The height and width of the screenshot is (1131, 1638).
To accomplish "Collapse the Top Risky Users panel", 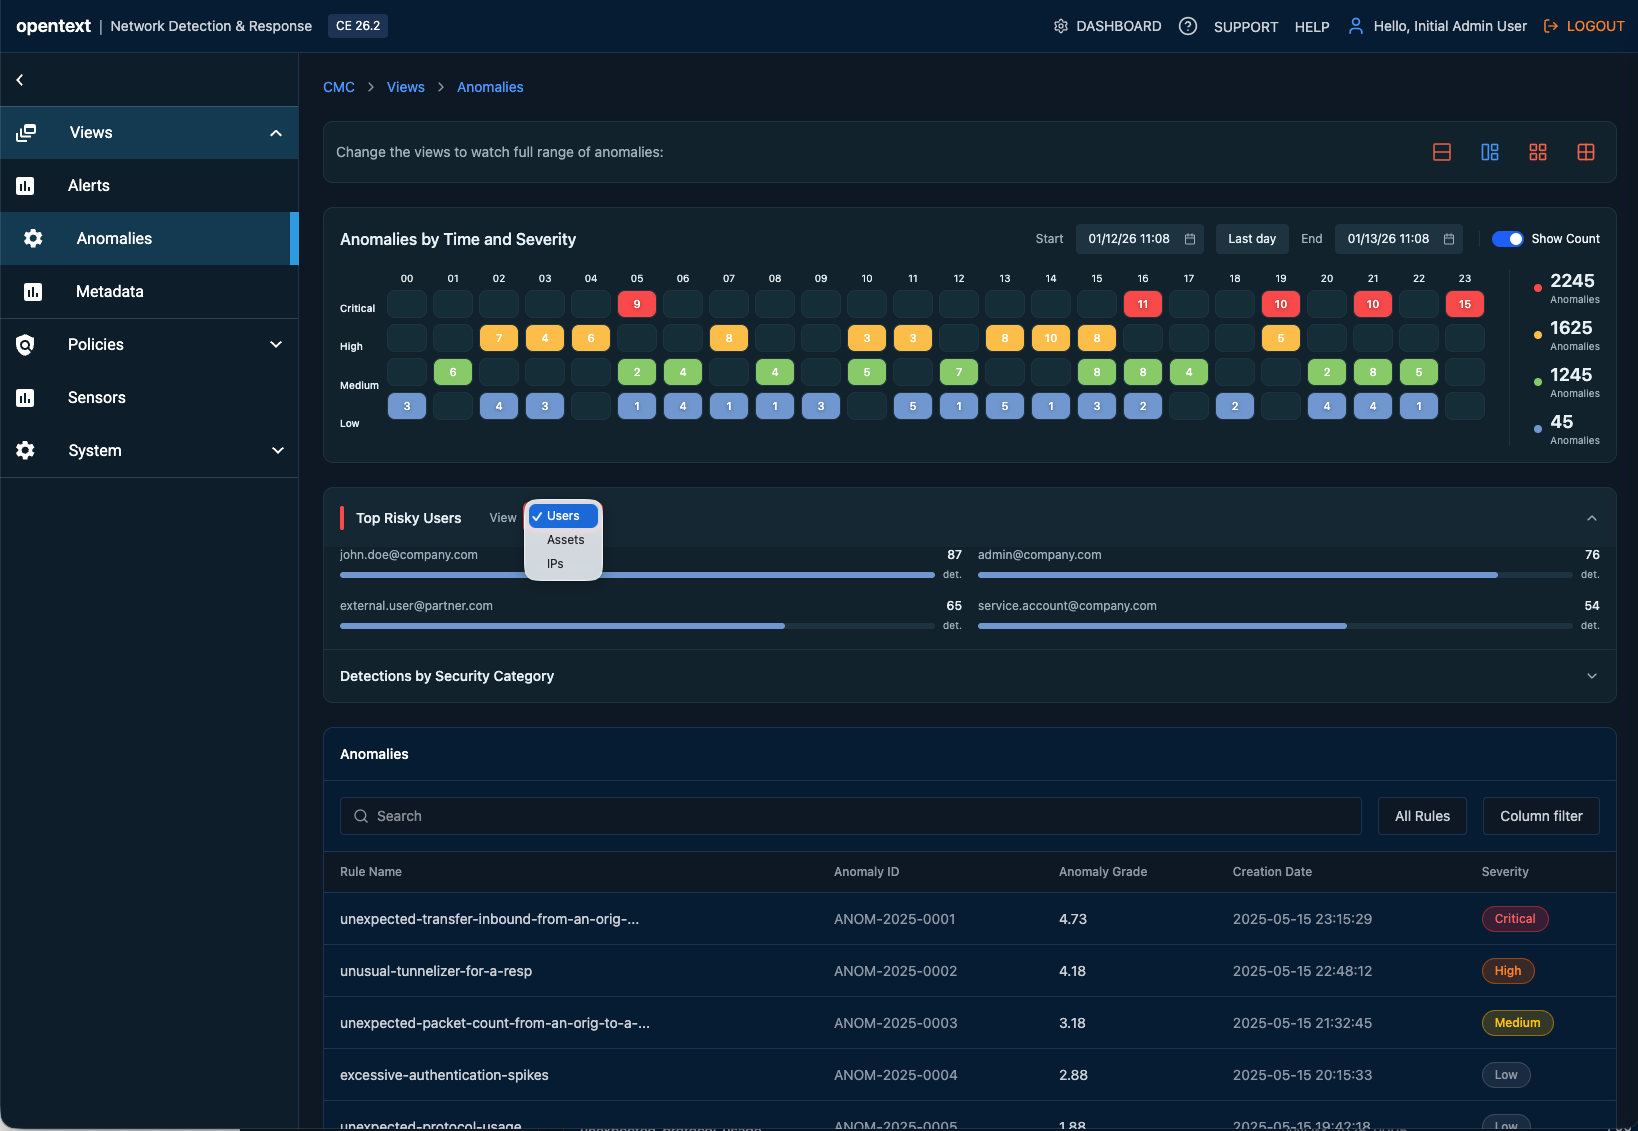I will pyautogui.click(x=1591, y=518).
